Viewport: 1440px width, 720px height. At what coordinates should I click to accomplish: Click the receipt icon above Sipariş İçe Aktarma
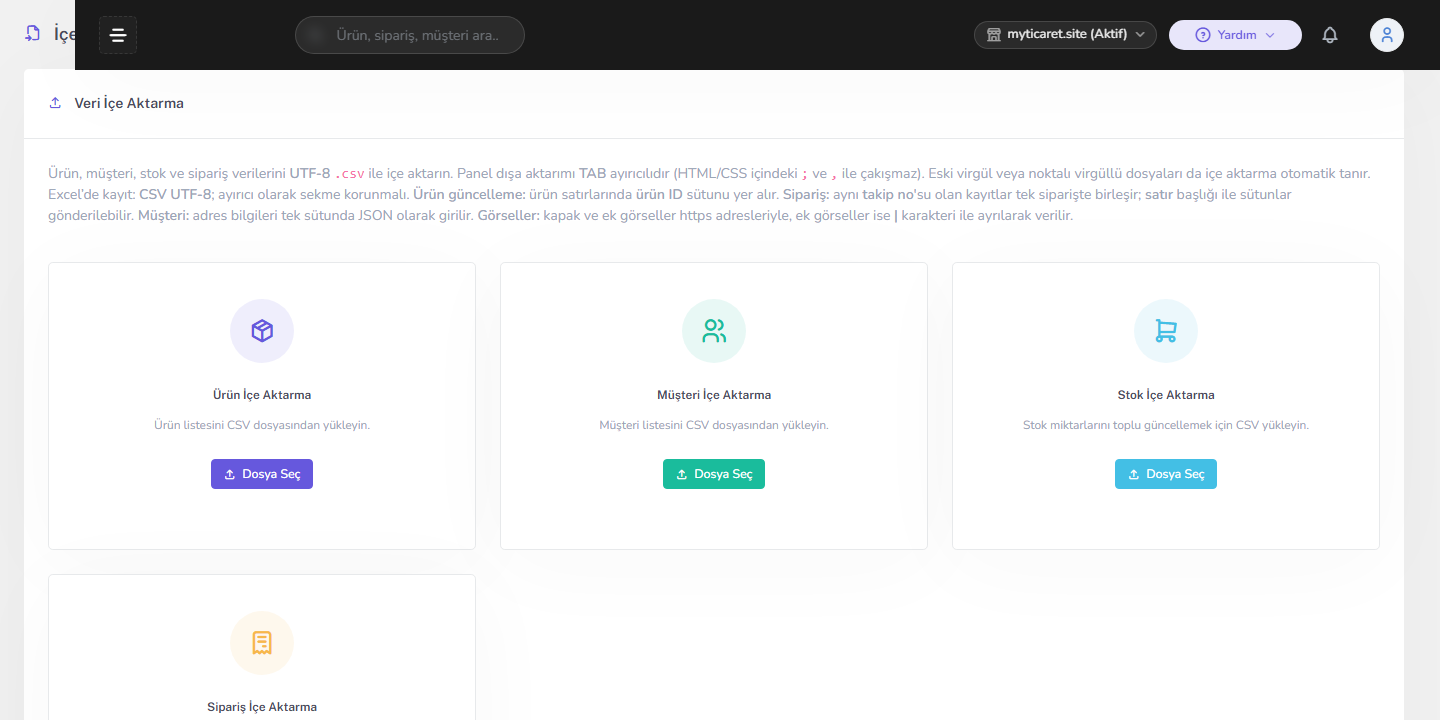(262, 643)
